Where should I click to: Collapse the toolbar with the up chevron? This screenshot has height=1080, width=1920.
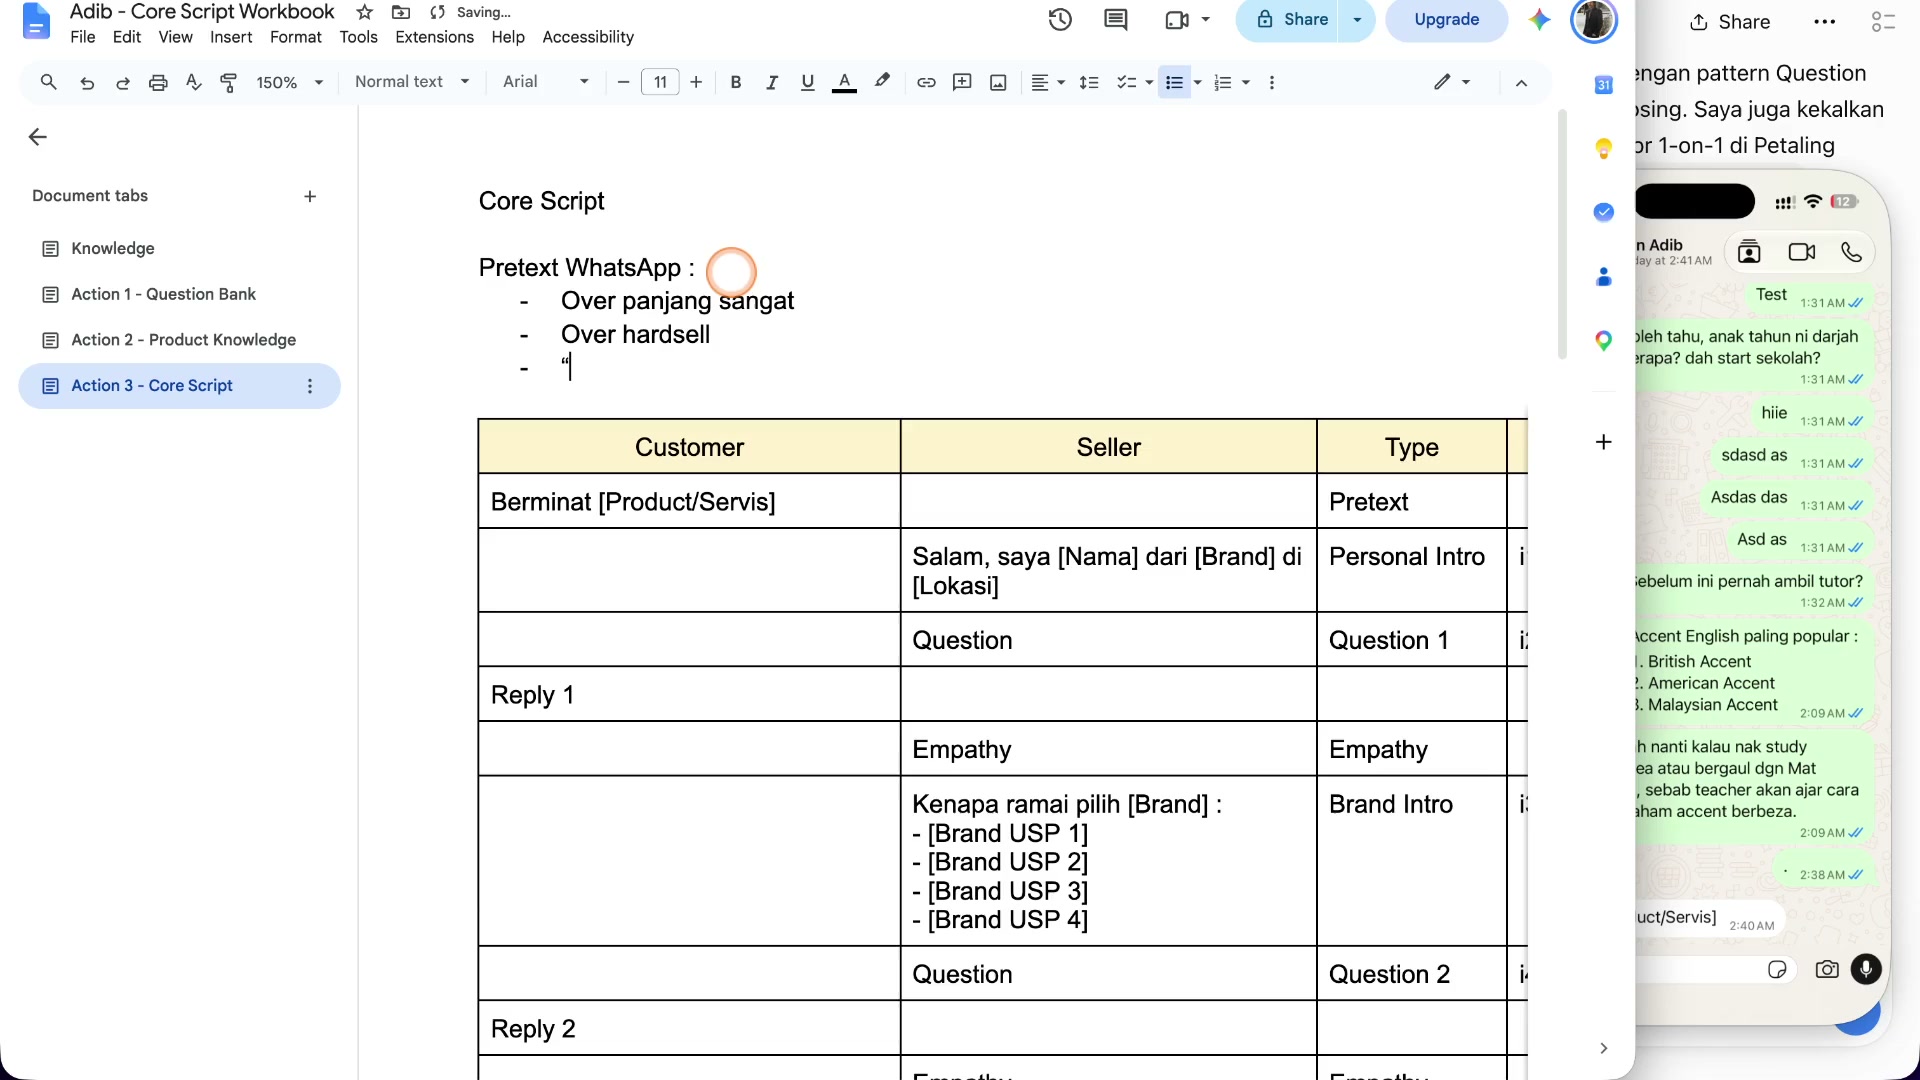point(1521,83)
